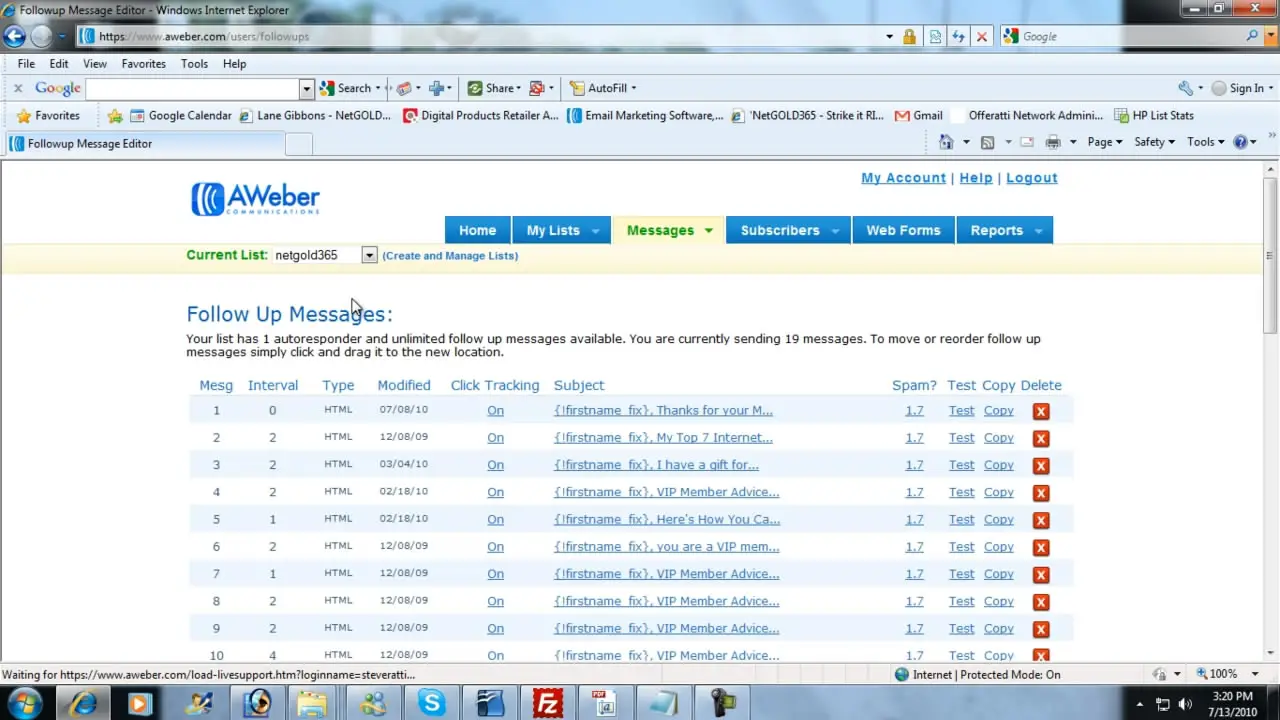Click the Read Mail icon in command bar
This screenshot has height=720, width=1280.
pyautogui.click(x=1026, y=142)
